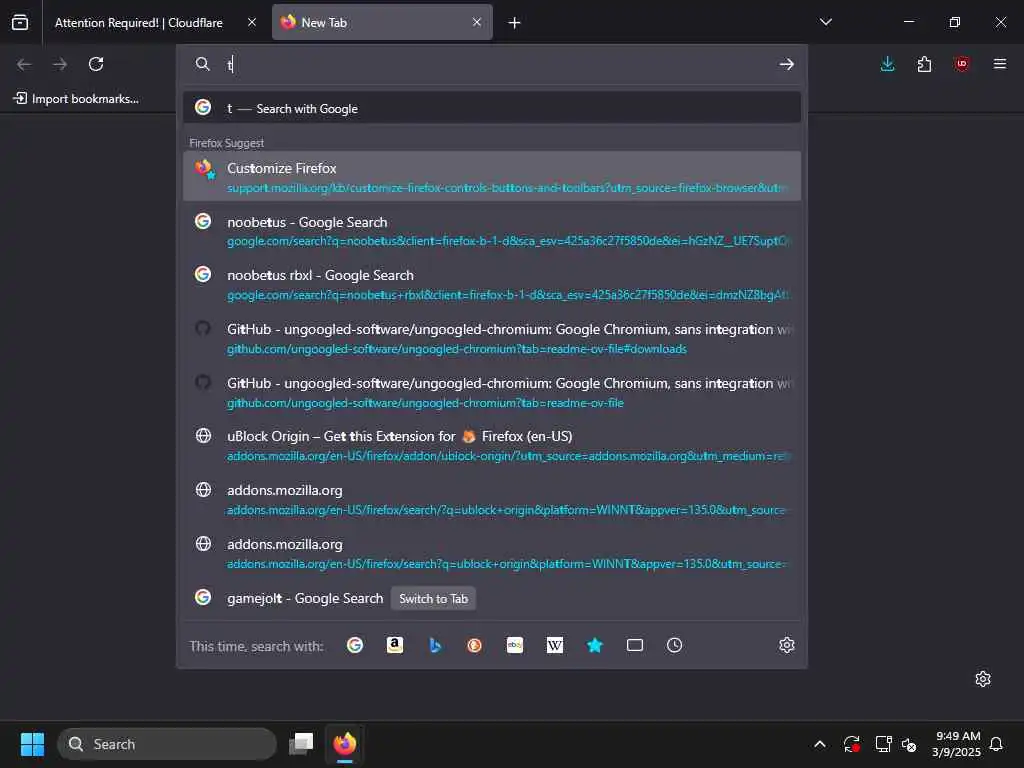This screenshot has width=1024, height=768.
Task: Open the Downloads panel
Action: coord(888,64)
